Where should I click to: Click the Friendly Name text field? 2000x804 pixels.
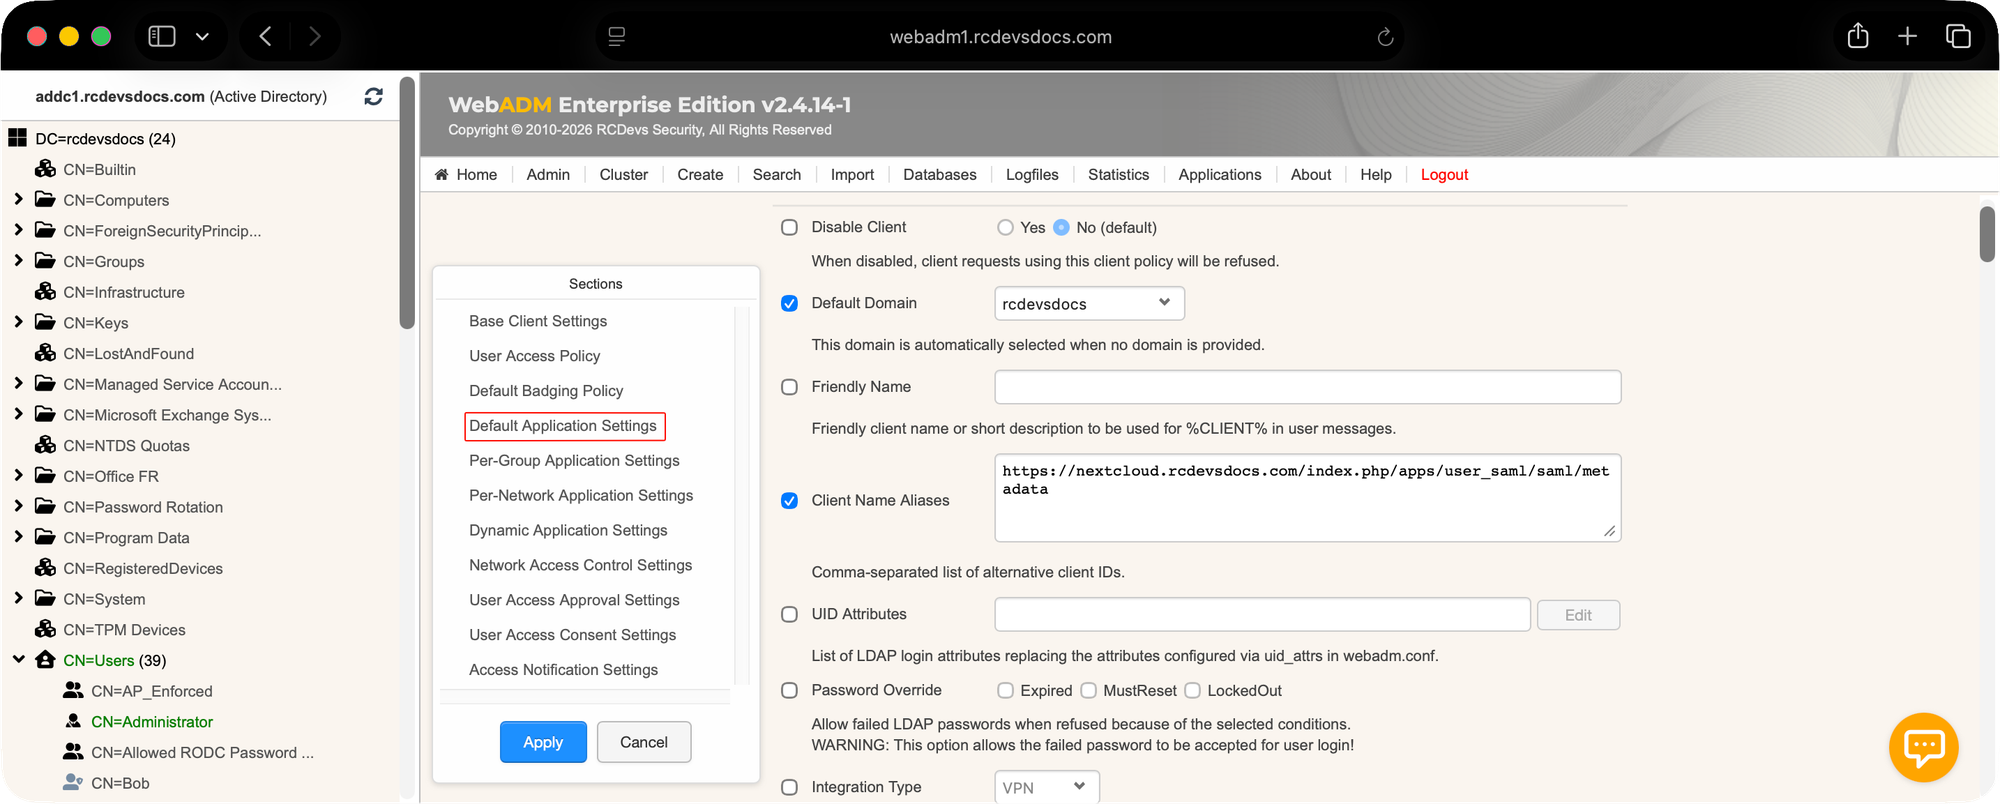(x=1307, y=387)
